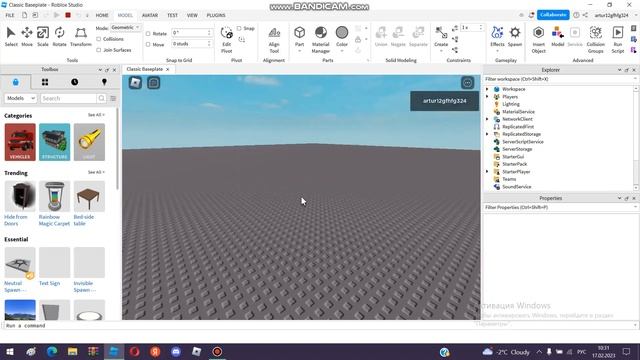Enable the Rotate snap checkbox

click(148, 33)
